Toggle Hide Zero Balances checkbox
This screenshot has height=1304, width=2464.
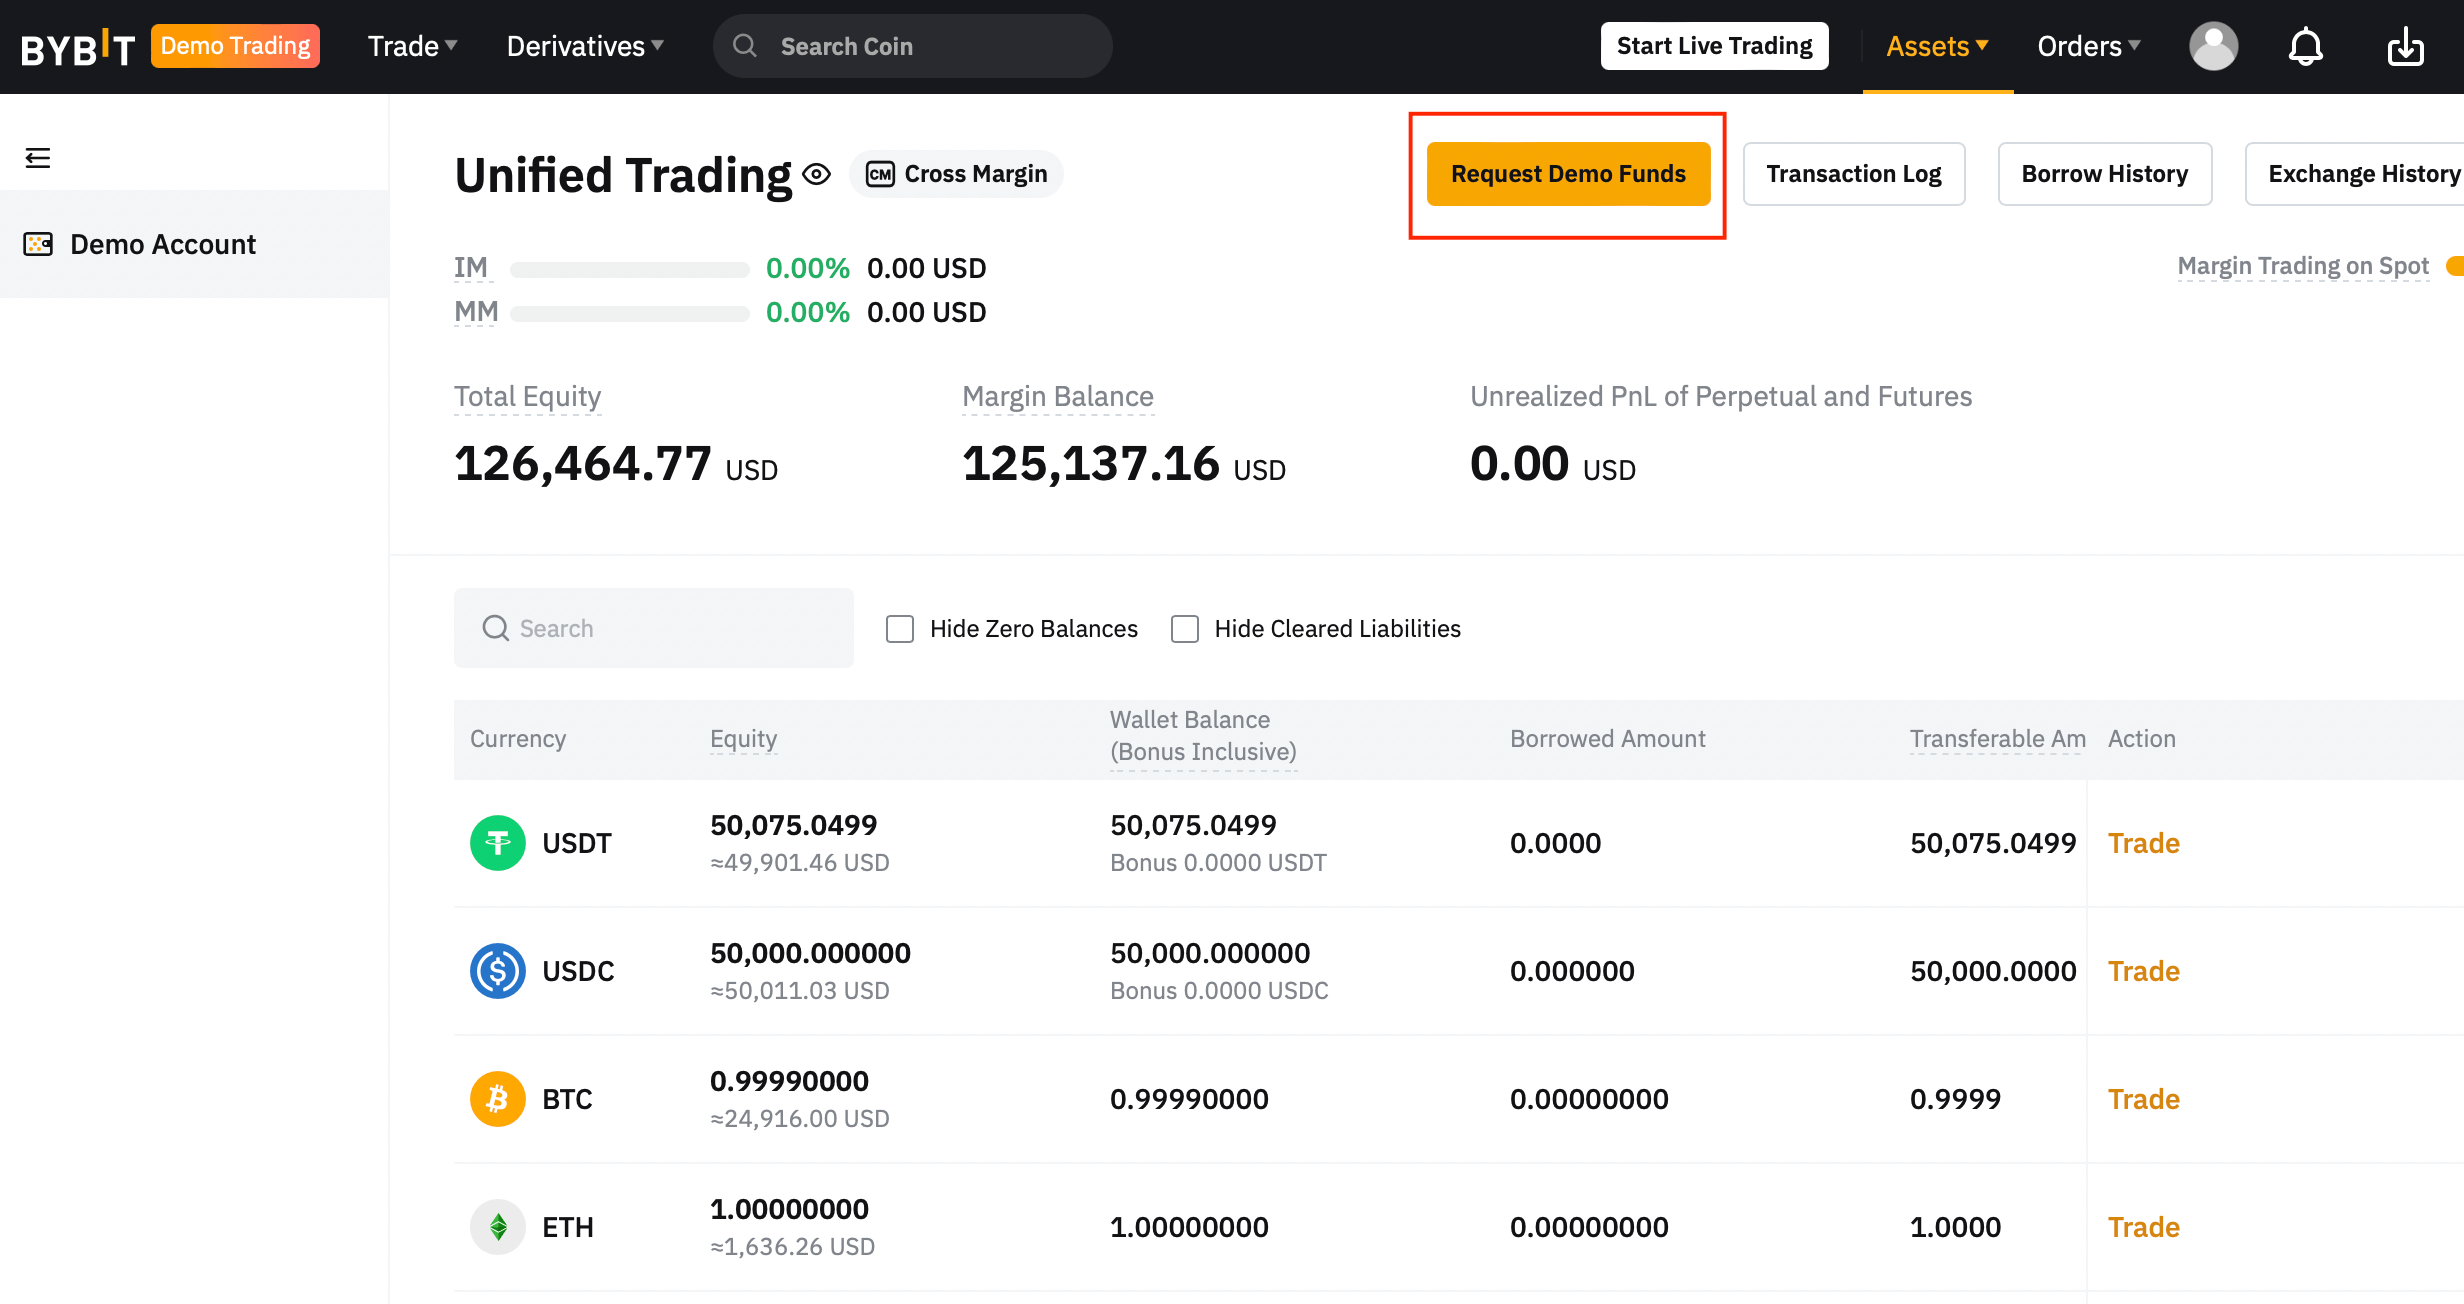[x=900, y=628]
